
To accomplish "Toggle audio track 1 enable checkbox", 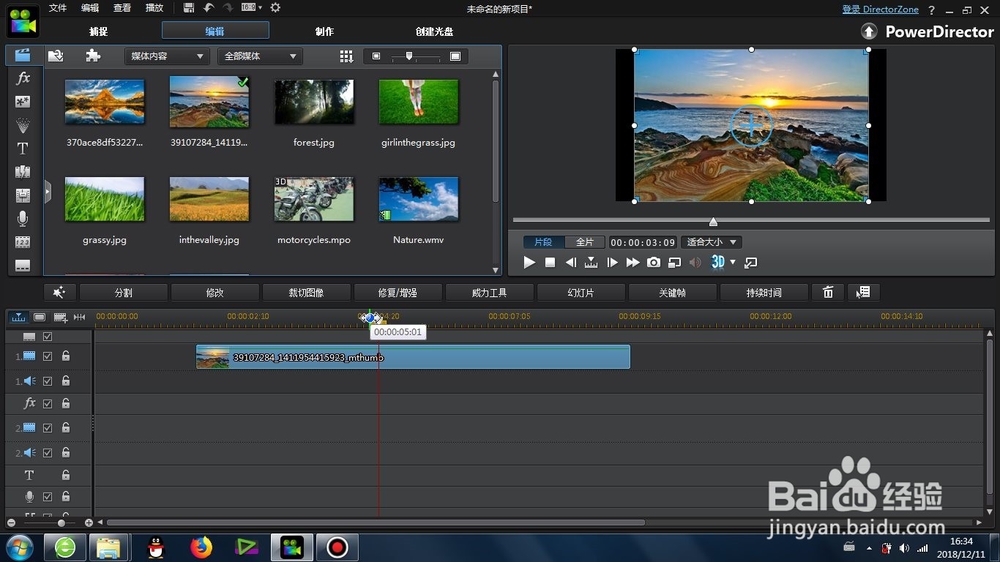I will click(x=47, y=381).
